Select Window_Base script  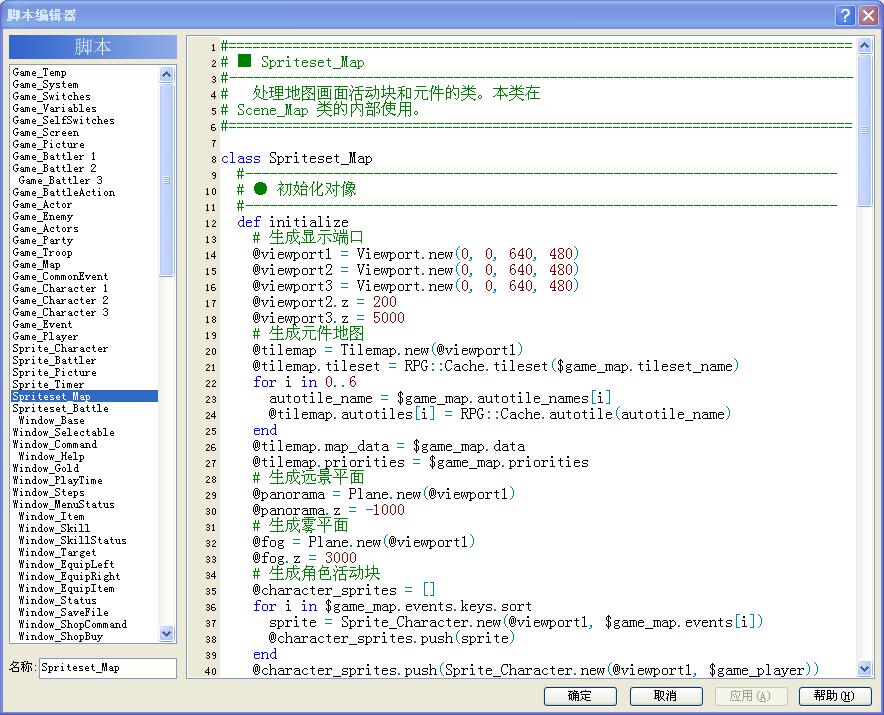coord(51,420)
